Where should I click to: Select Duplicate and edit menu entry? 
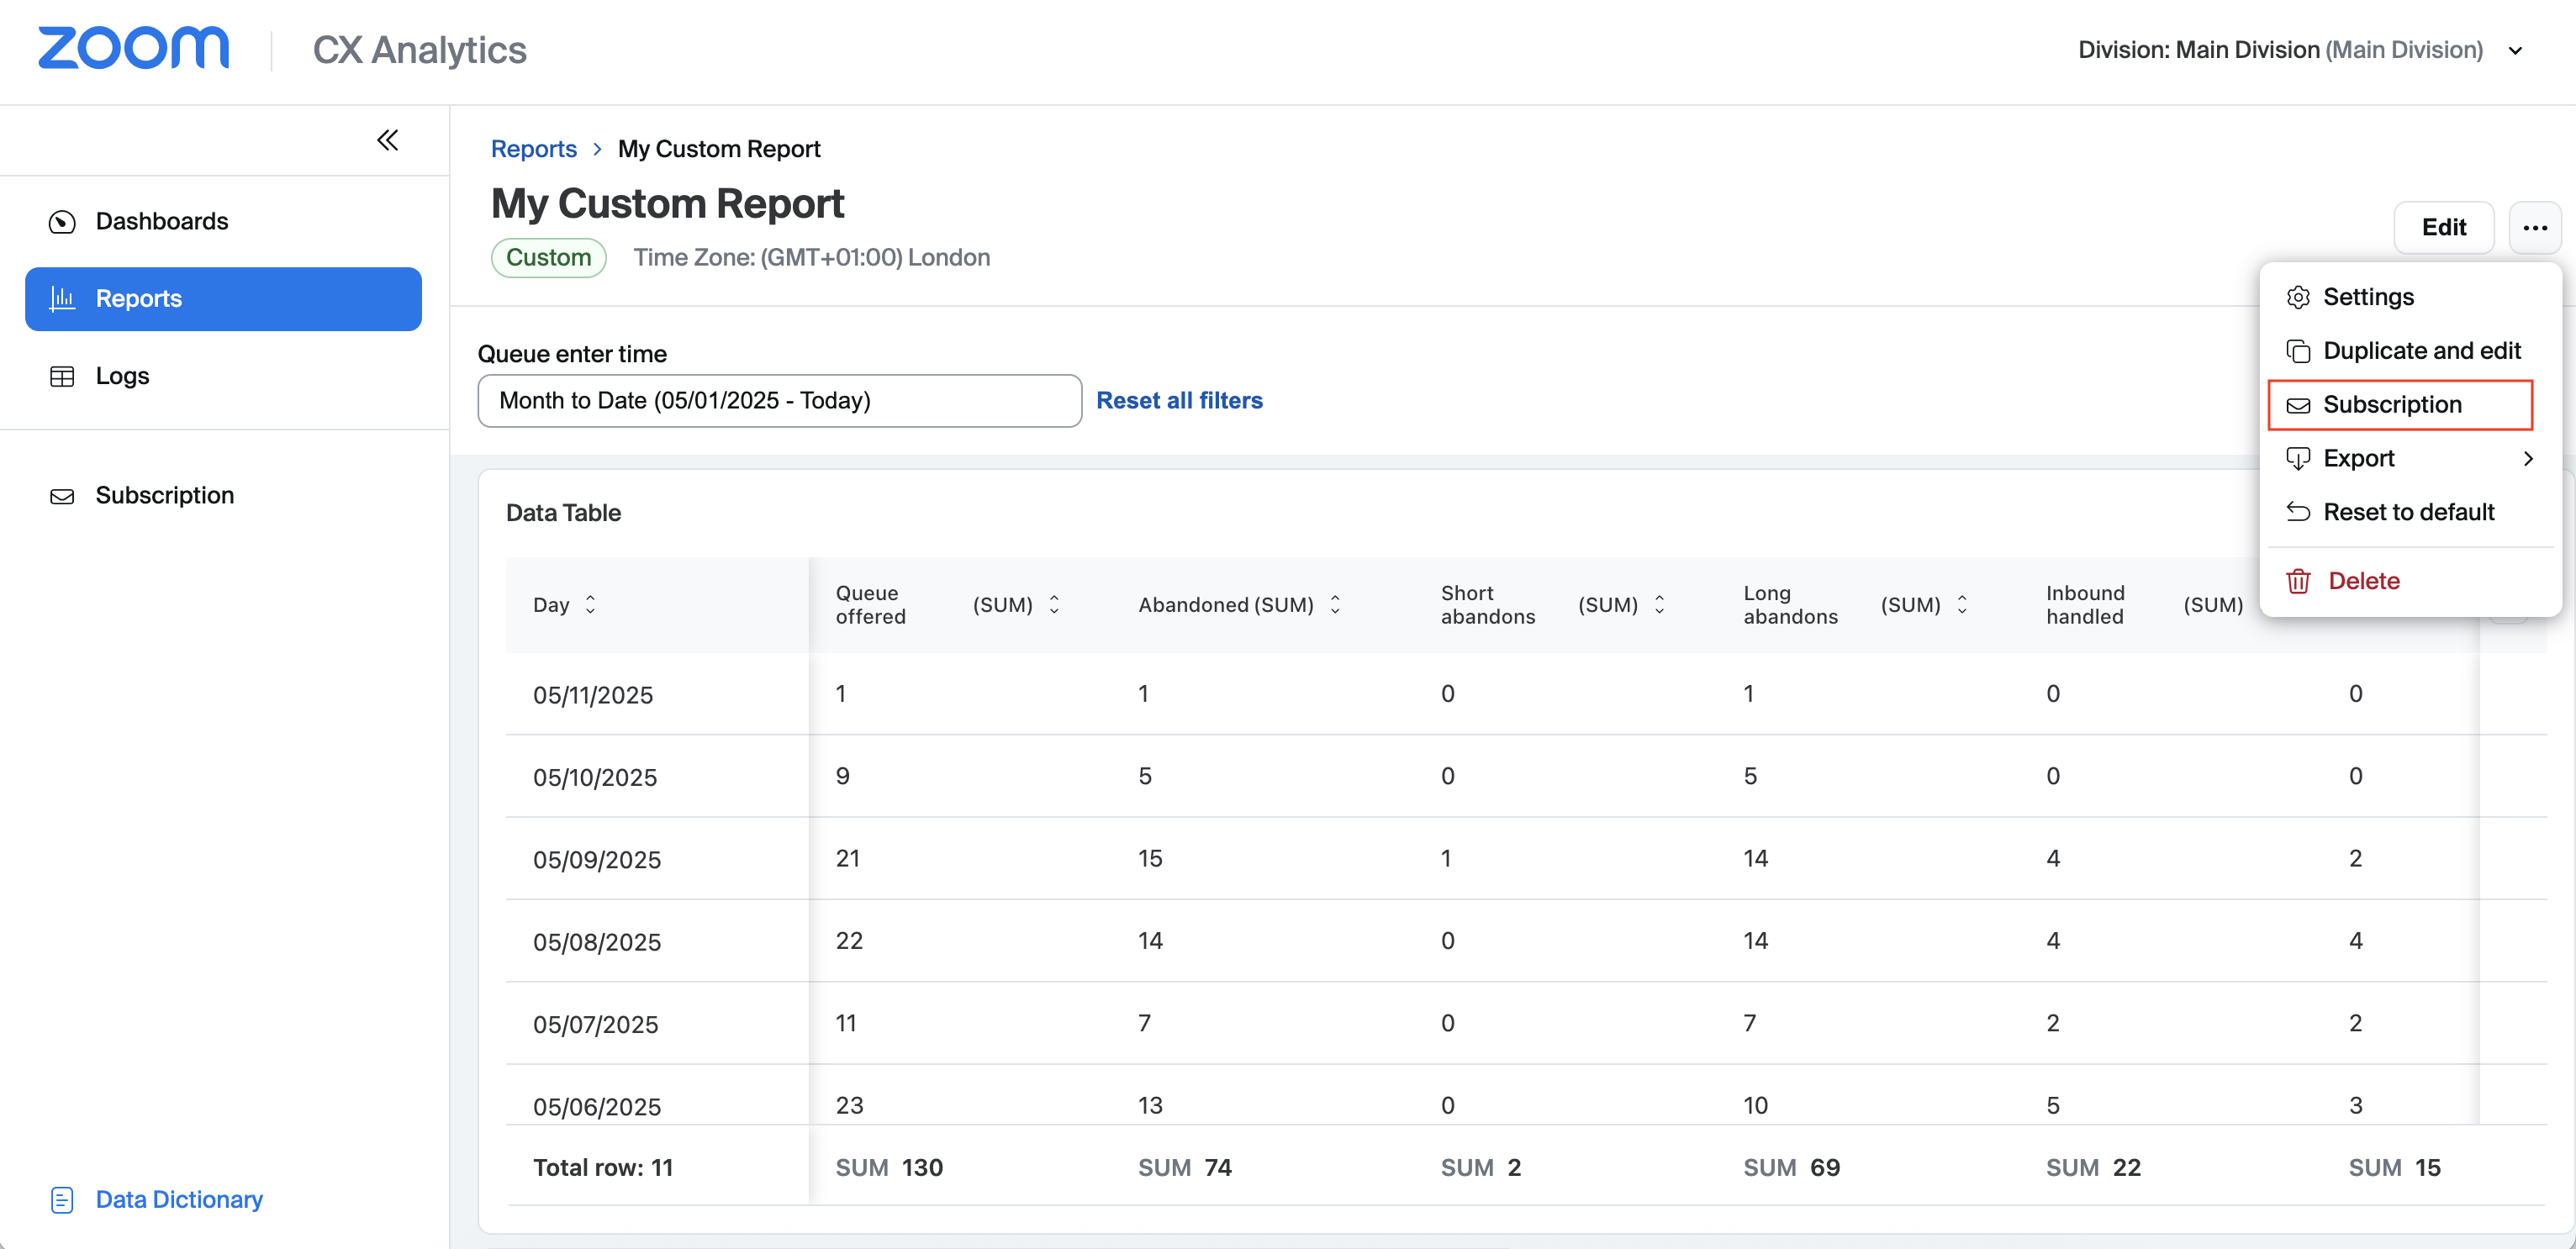coord(2421,351)
